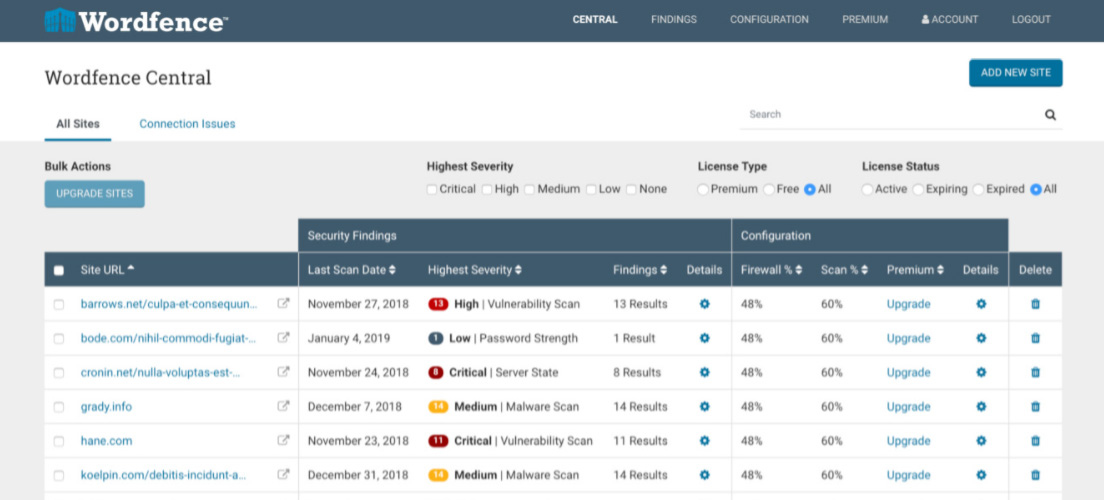Open the Configuration nav item
The image size is (1104, 500).
tap(769, 20)
